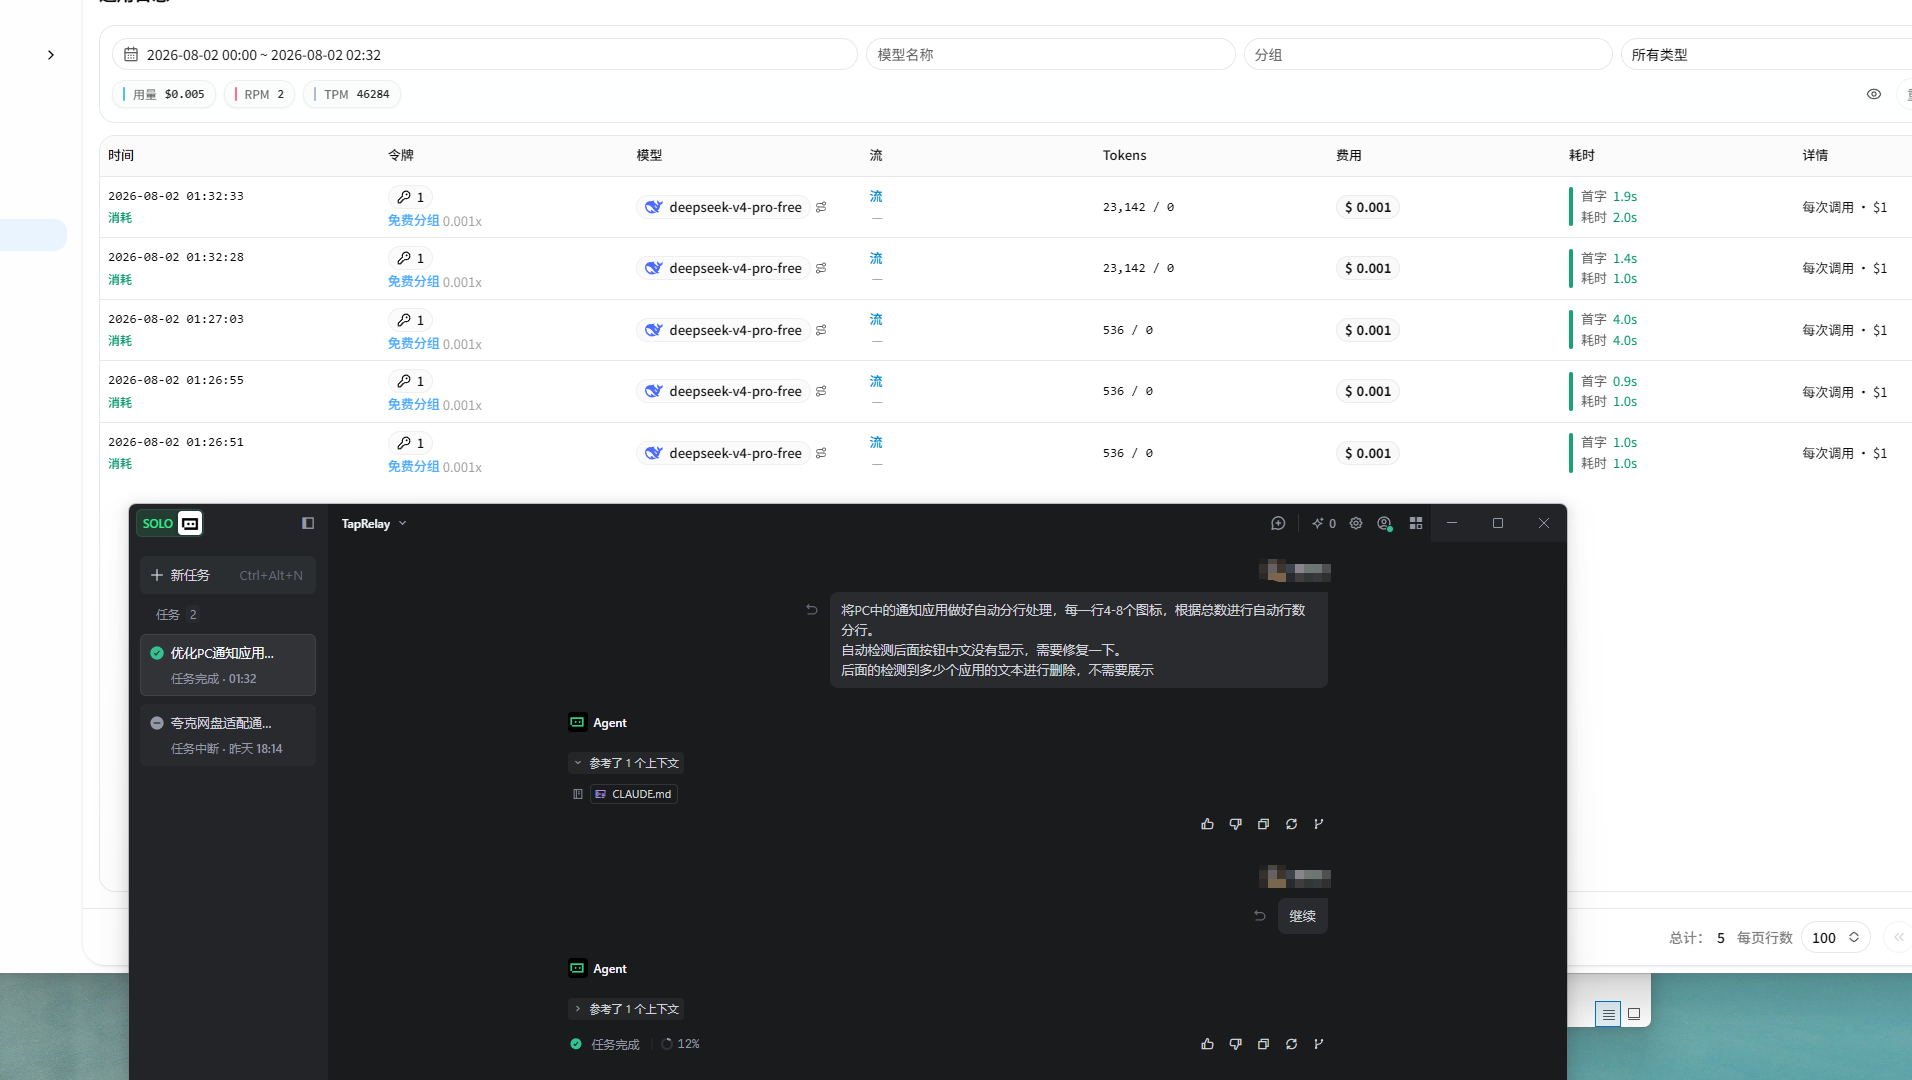Click retry icon beside model in 01:32:33 row
1912x1080 pixels.
[821, 207]
